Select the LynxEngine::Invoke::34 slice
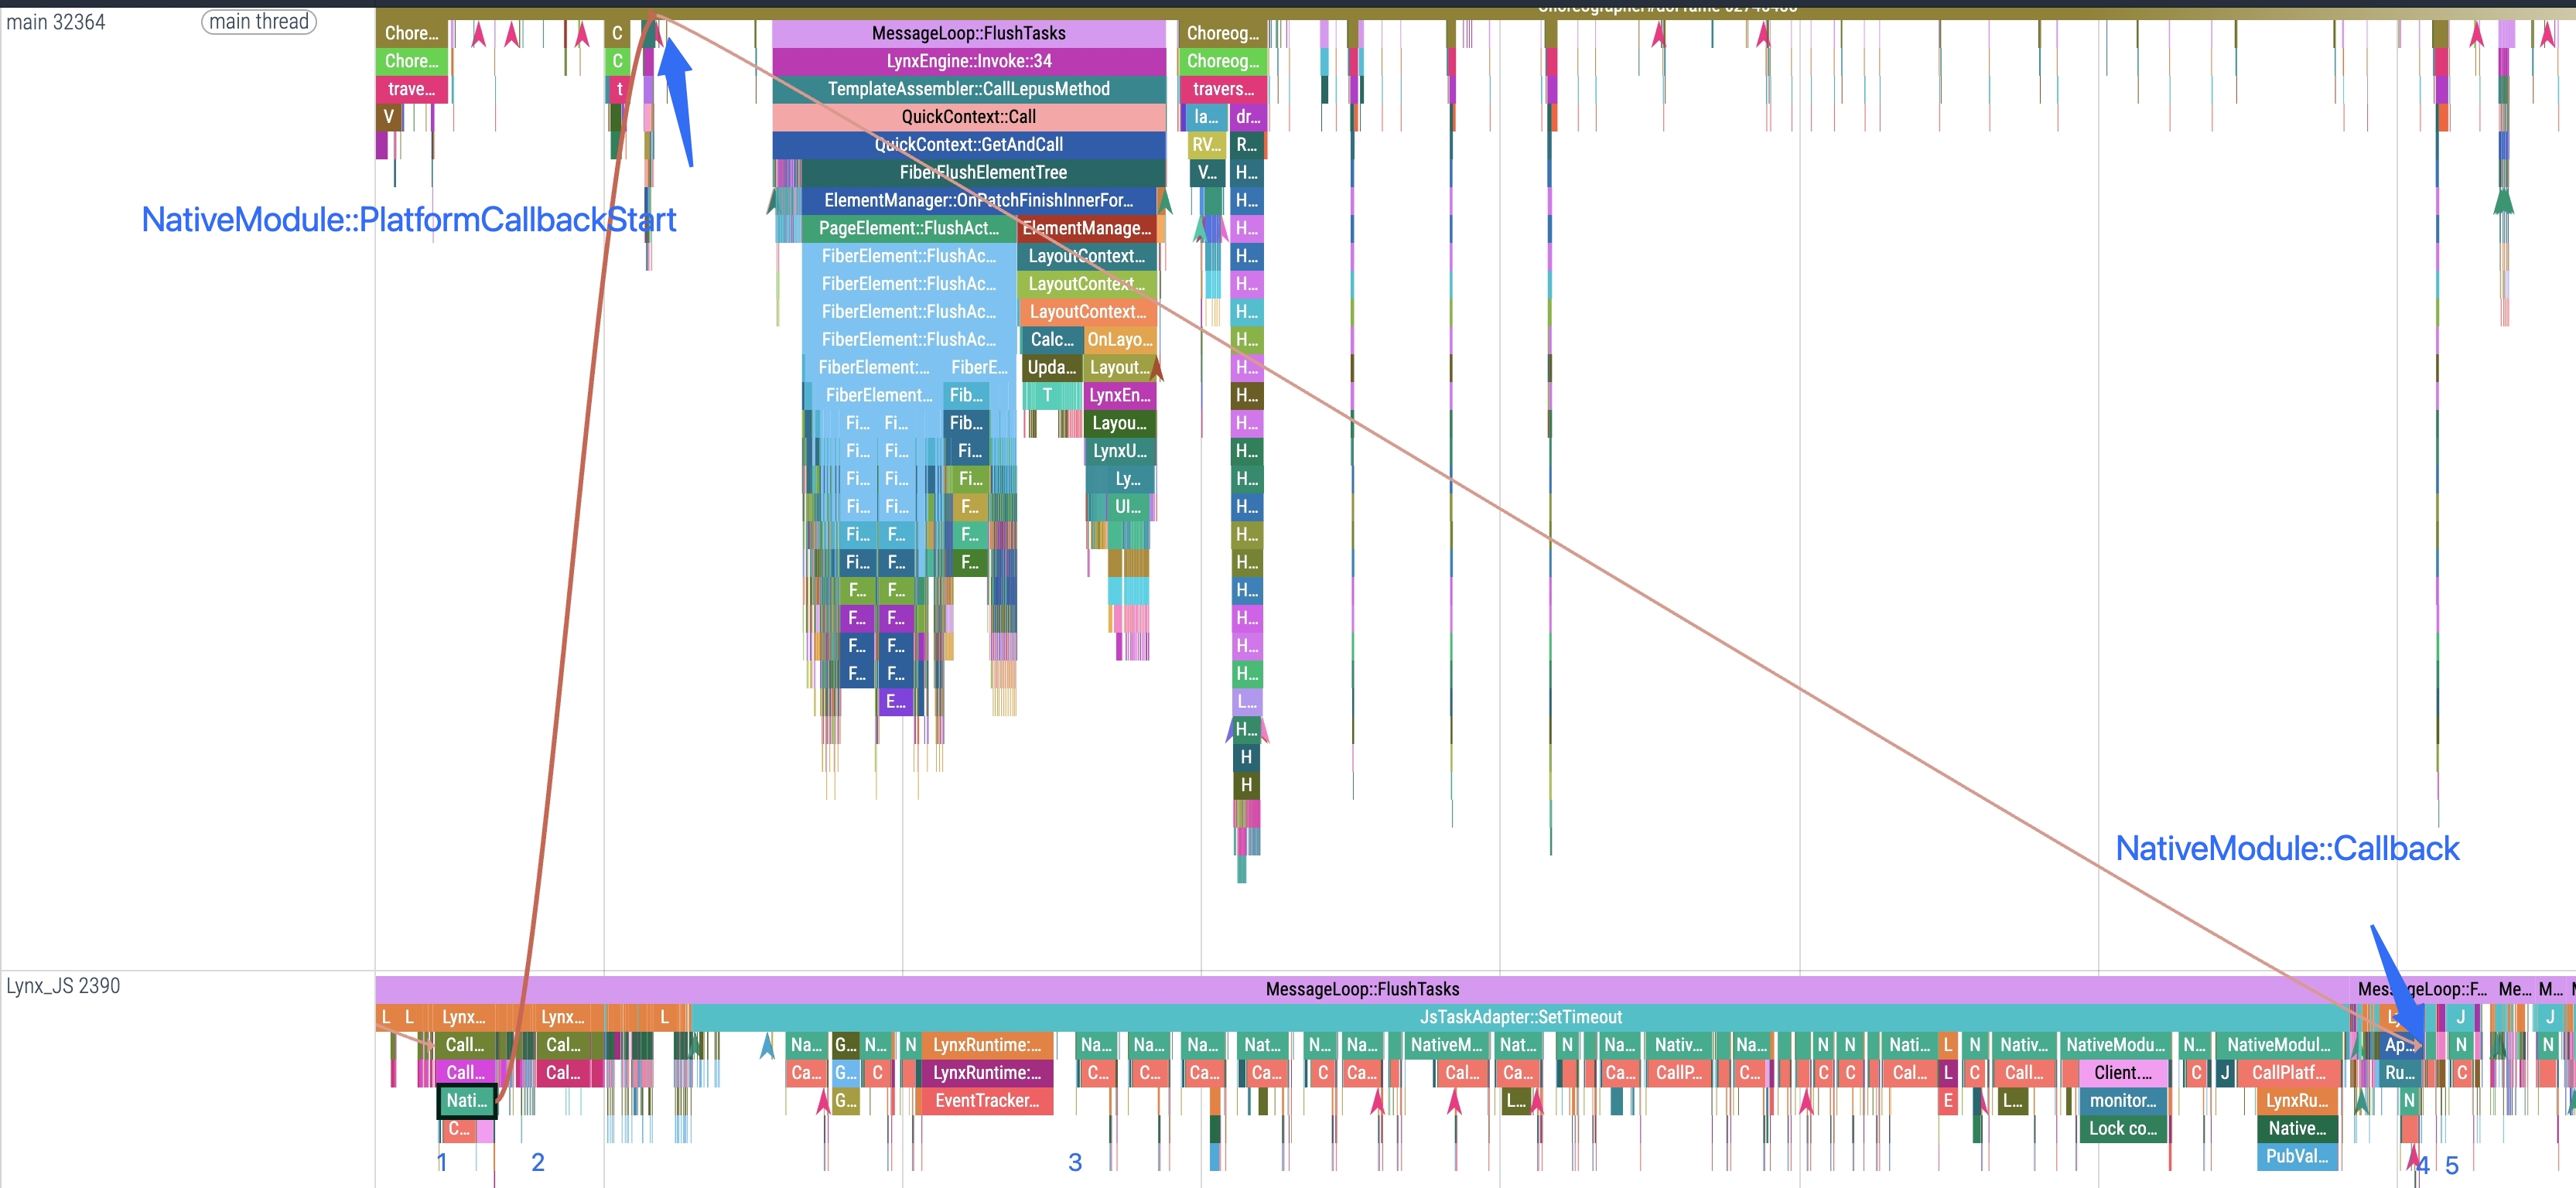This screenshot has height=1188, width=2576. [x=968, y=61]
